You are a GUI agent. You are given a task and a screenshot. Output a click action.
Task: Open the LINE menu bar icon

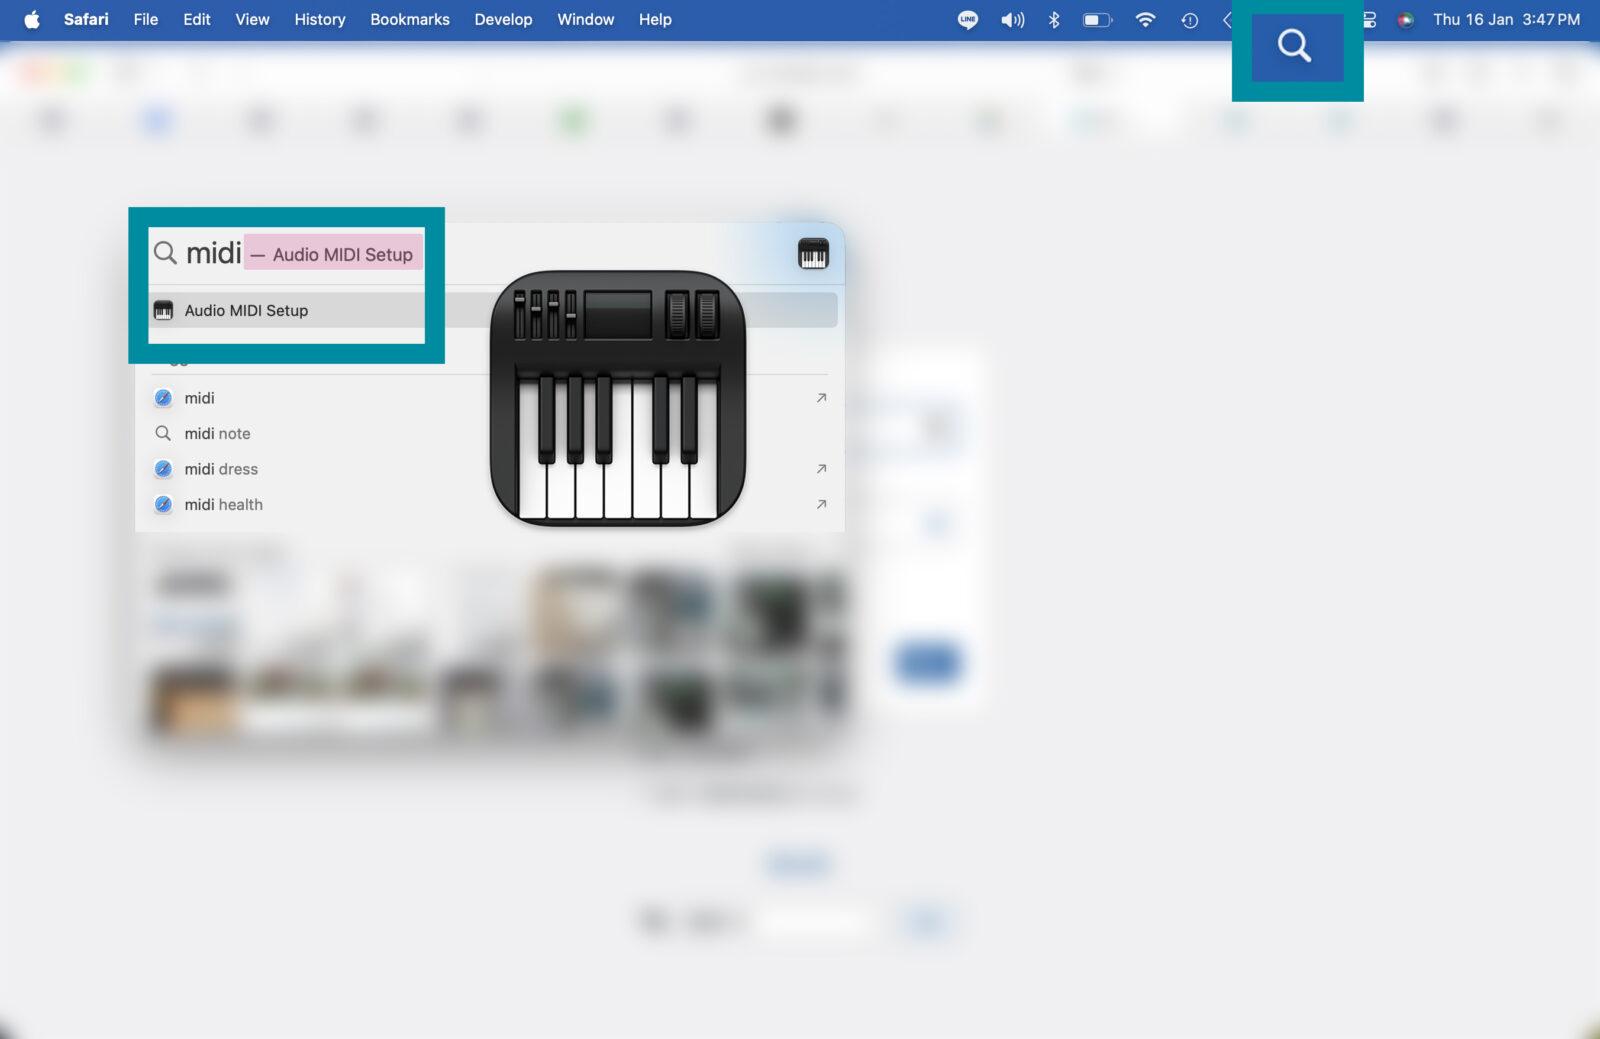(x=967, y=20)
